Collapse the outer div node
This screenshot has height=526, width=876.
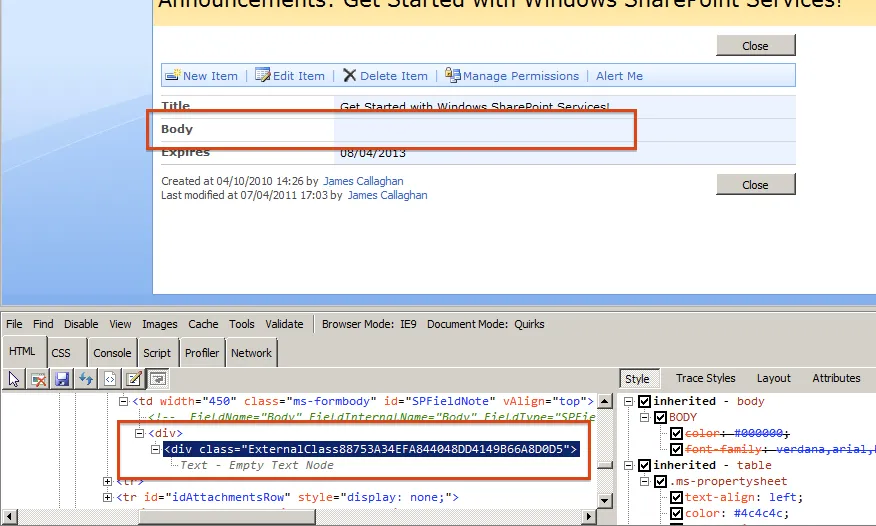[140, 433]
